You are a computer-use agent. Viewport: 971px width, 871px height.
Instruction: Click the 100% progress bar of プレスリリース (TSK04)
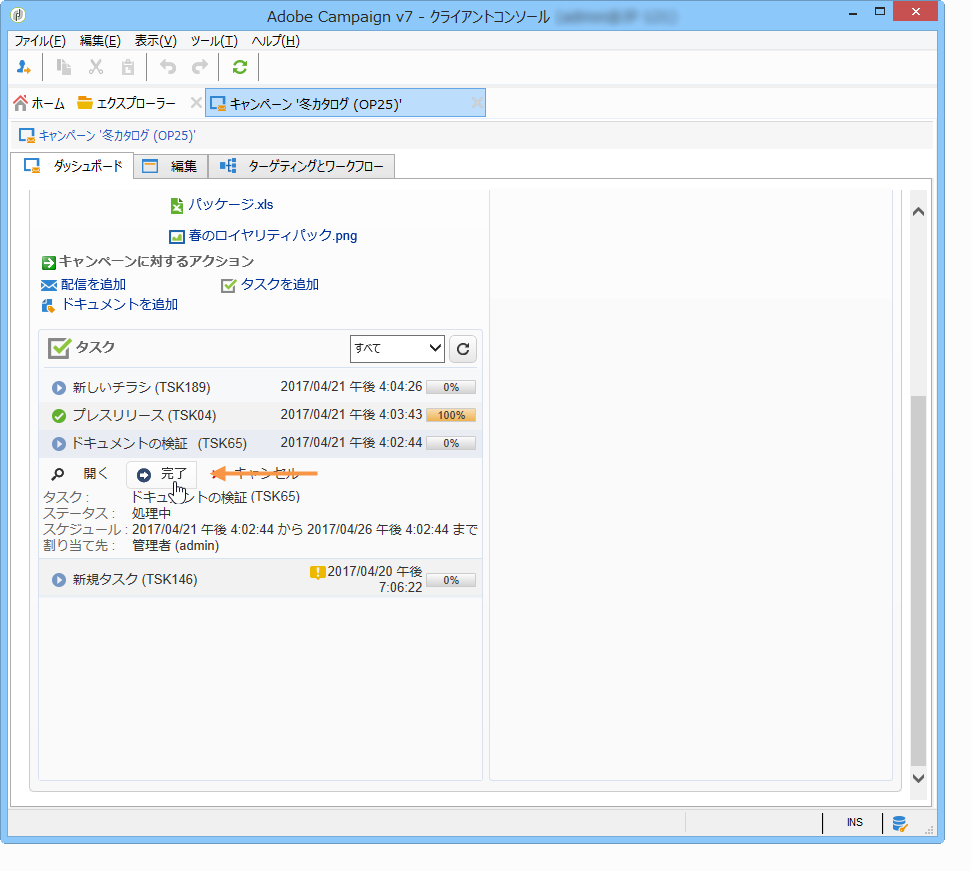[451, 415]
